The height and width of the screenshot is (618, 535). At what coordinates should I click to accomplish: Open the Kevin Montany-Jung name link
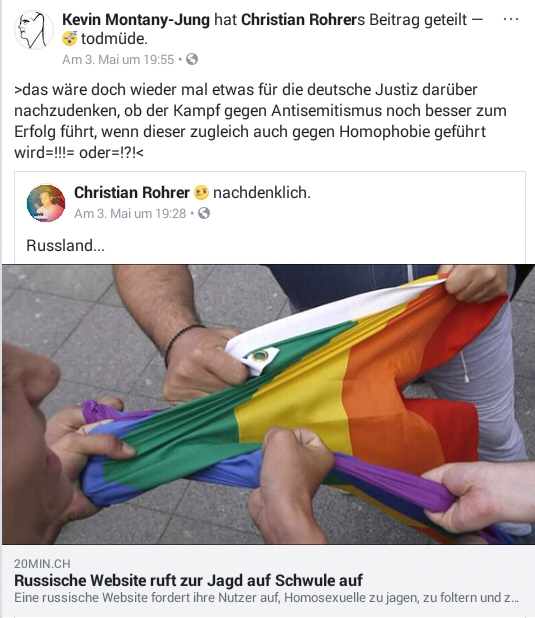click(x=136, y=19)
